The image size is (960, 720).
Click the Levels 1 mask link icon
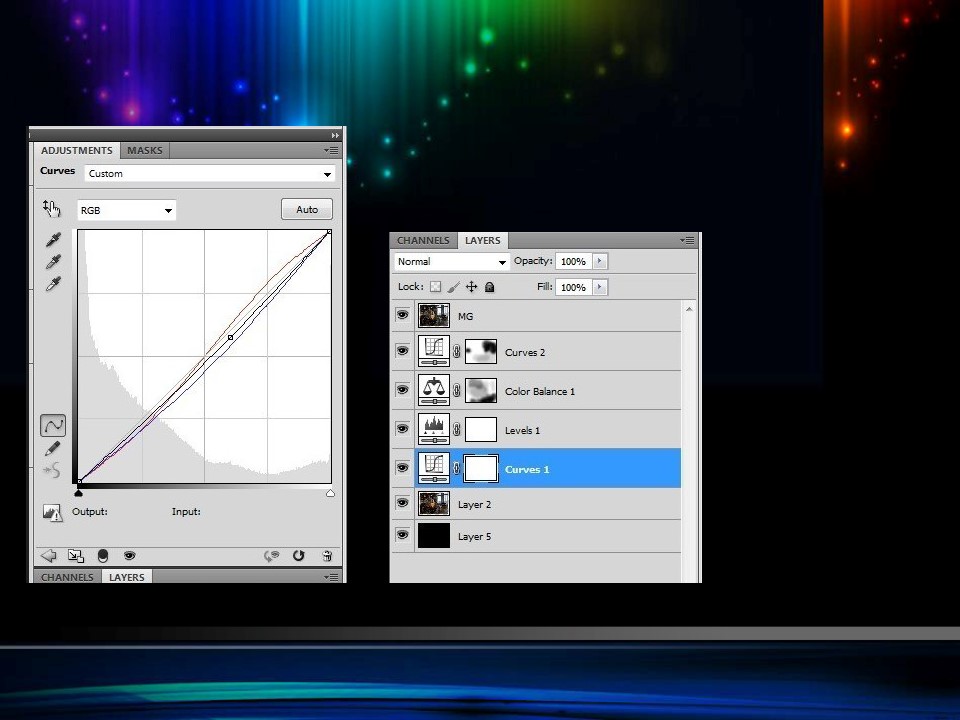coord(457,430)
